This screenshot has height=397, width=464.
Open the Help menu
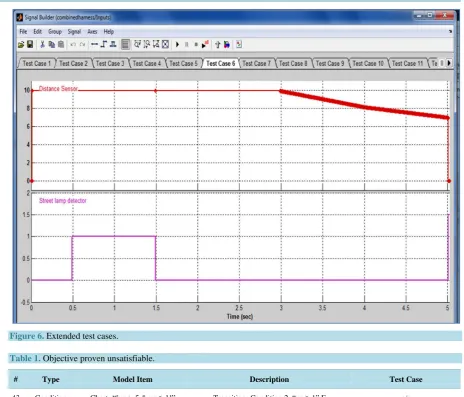109,32
